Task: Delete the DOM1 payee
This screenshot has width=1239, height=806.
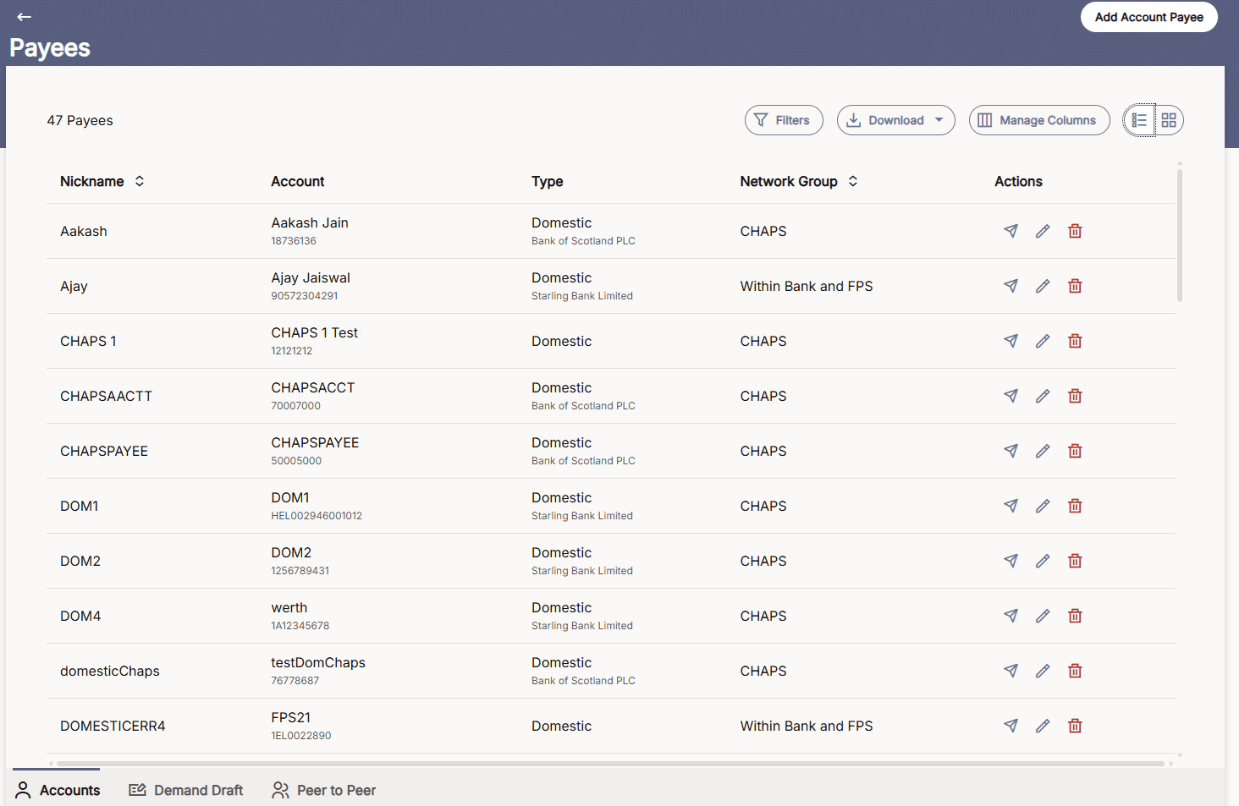Action: pos(1075,506)
